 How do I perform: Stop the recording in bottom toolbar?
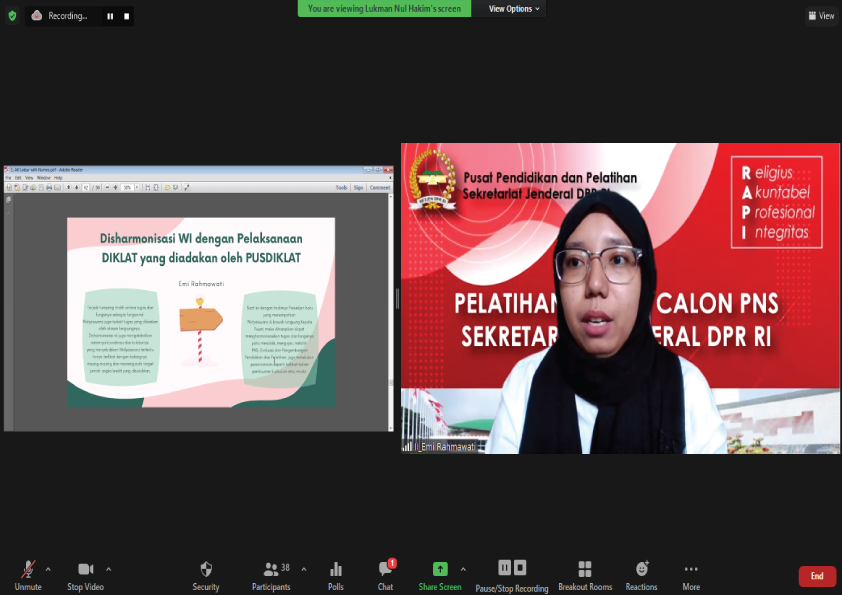tap(520, 568)
